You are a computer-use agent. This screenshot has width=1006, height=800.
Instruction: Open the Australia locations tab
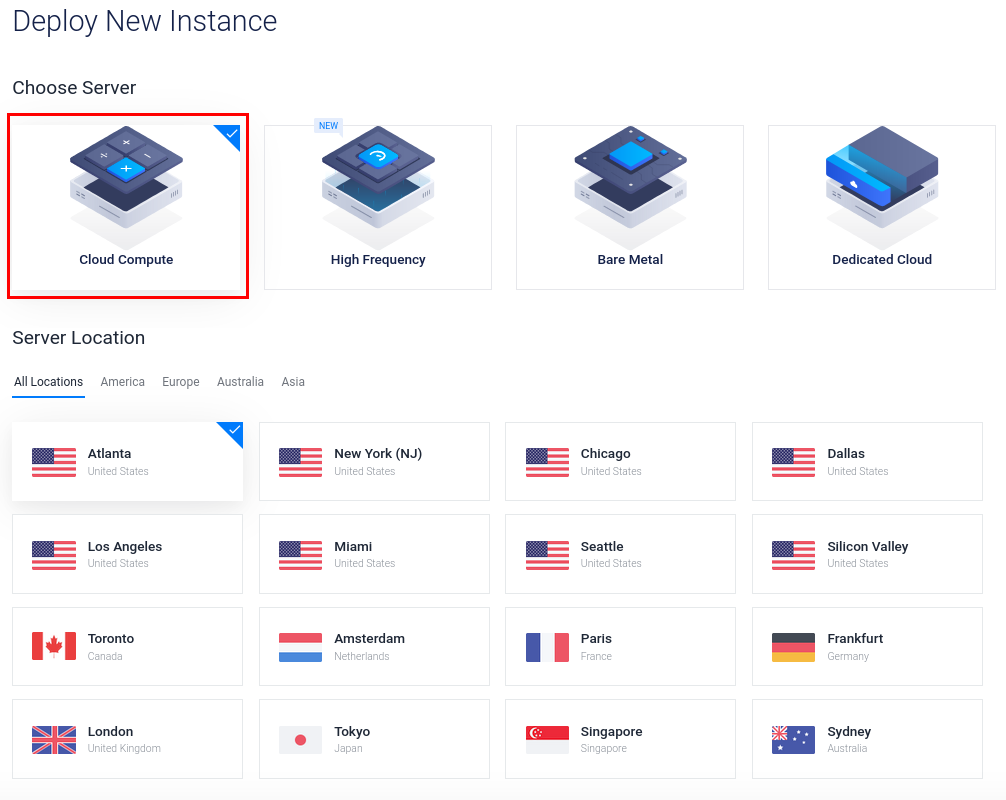240,381
